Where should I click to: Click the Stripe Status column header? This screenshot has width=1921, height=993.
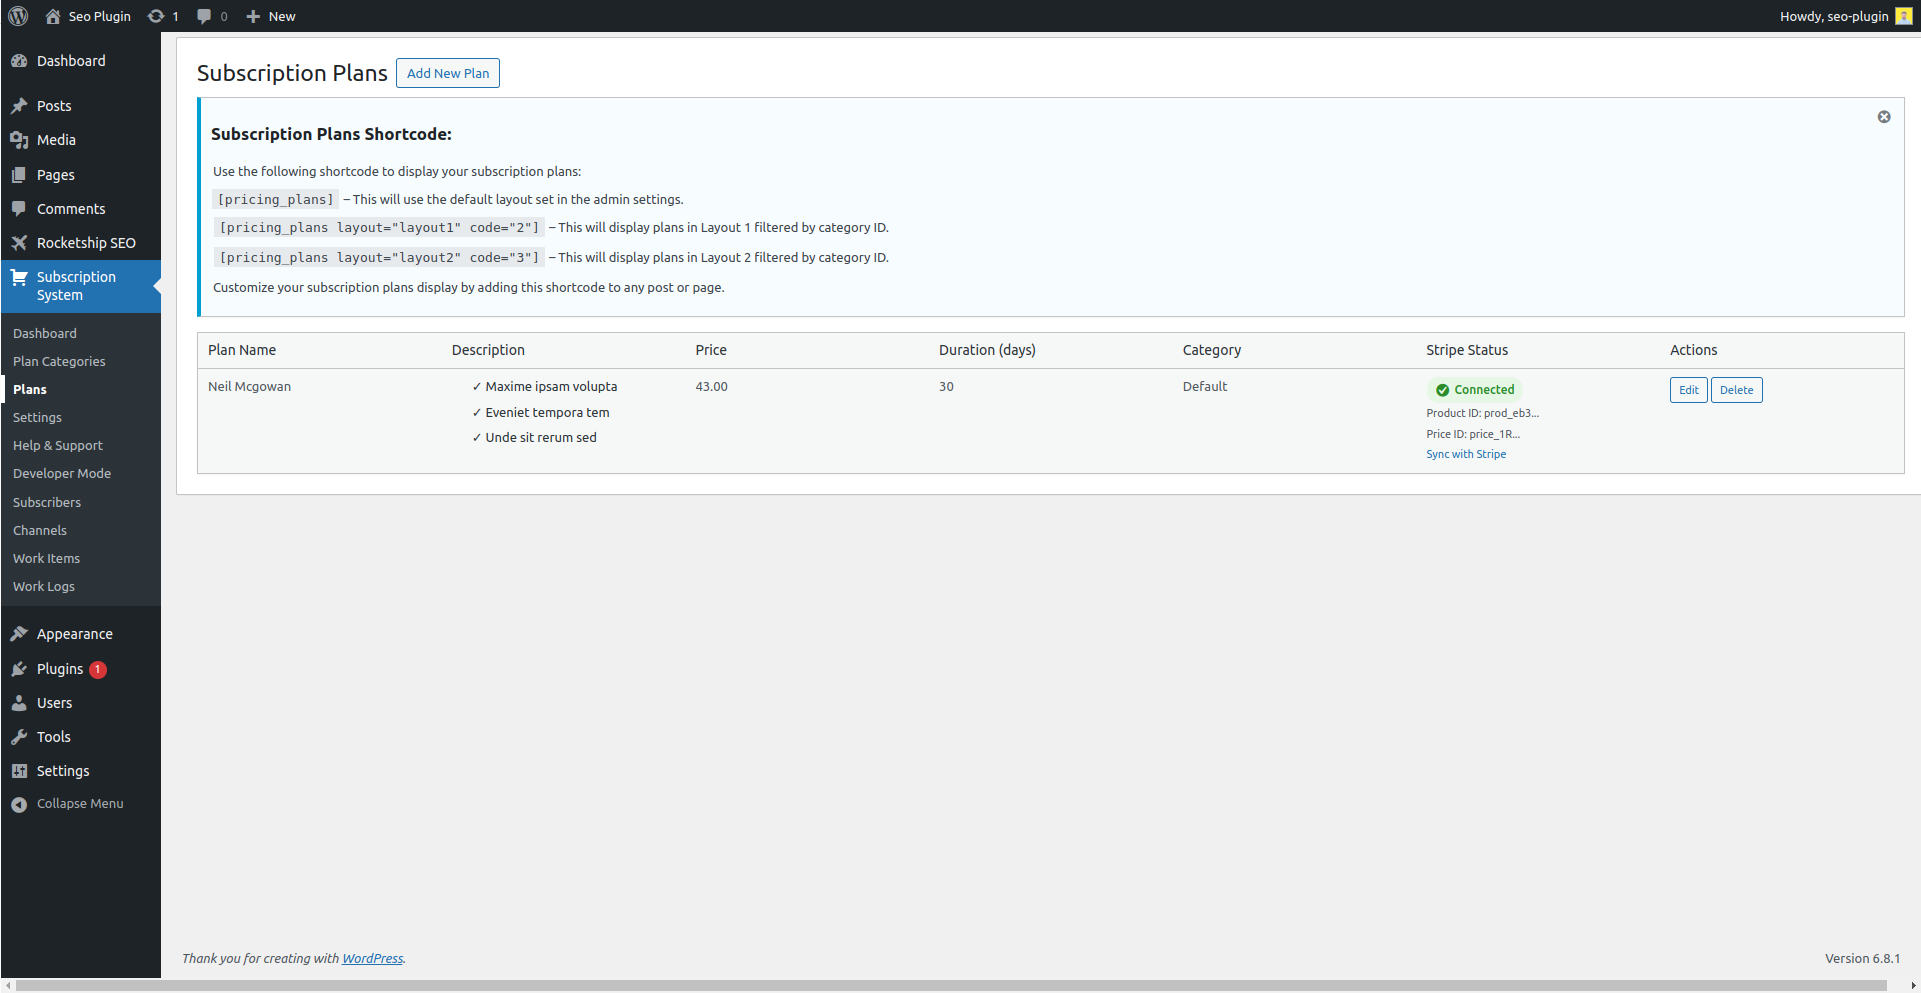point(1467,350)
